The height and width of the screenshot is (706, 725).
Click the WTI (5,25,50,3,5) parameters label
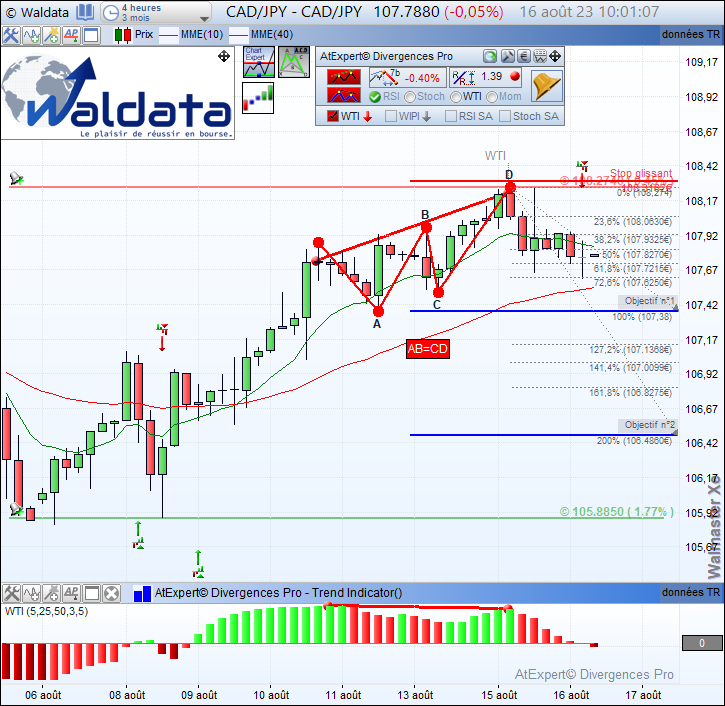coord(46,612)
